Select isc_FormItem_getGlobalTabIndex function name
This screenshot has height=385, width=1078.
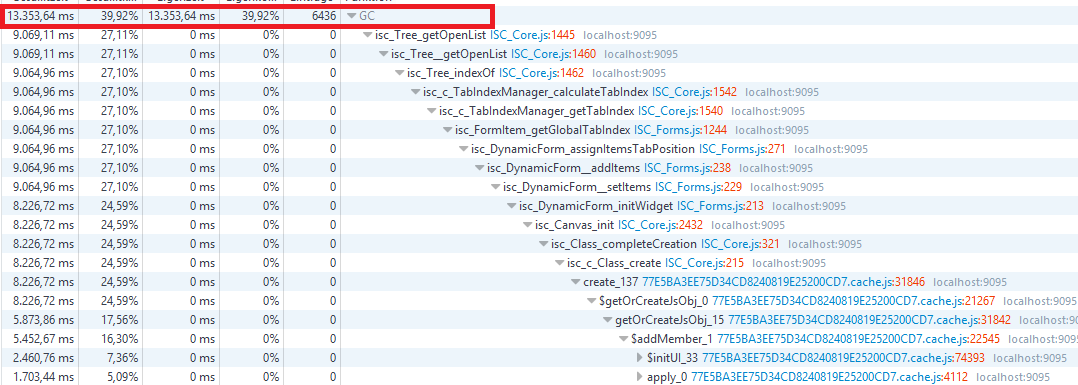click(x=542, y=130)
